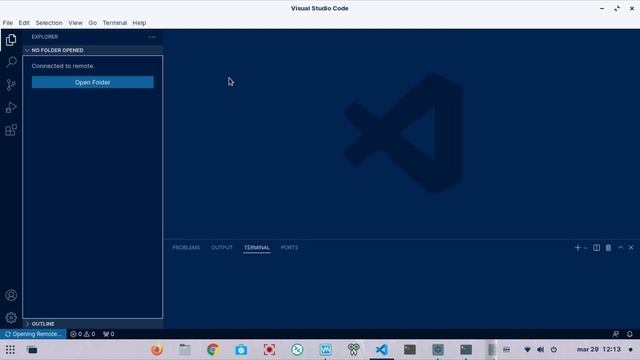This screenshot has width=640, height=360.
Task: Open the Extensions view
Action: tap(11, 130)
